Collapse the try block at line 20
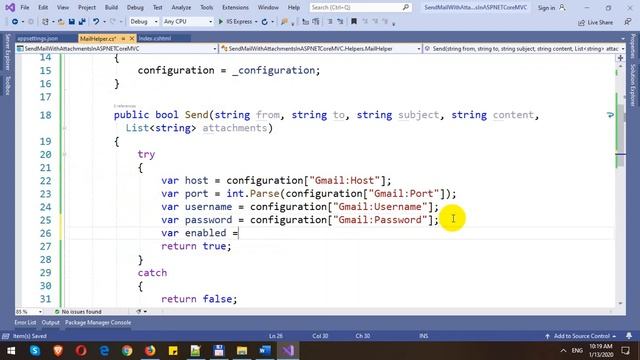This screenshot has width=640, height=360. 64,154
